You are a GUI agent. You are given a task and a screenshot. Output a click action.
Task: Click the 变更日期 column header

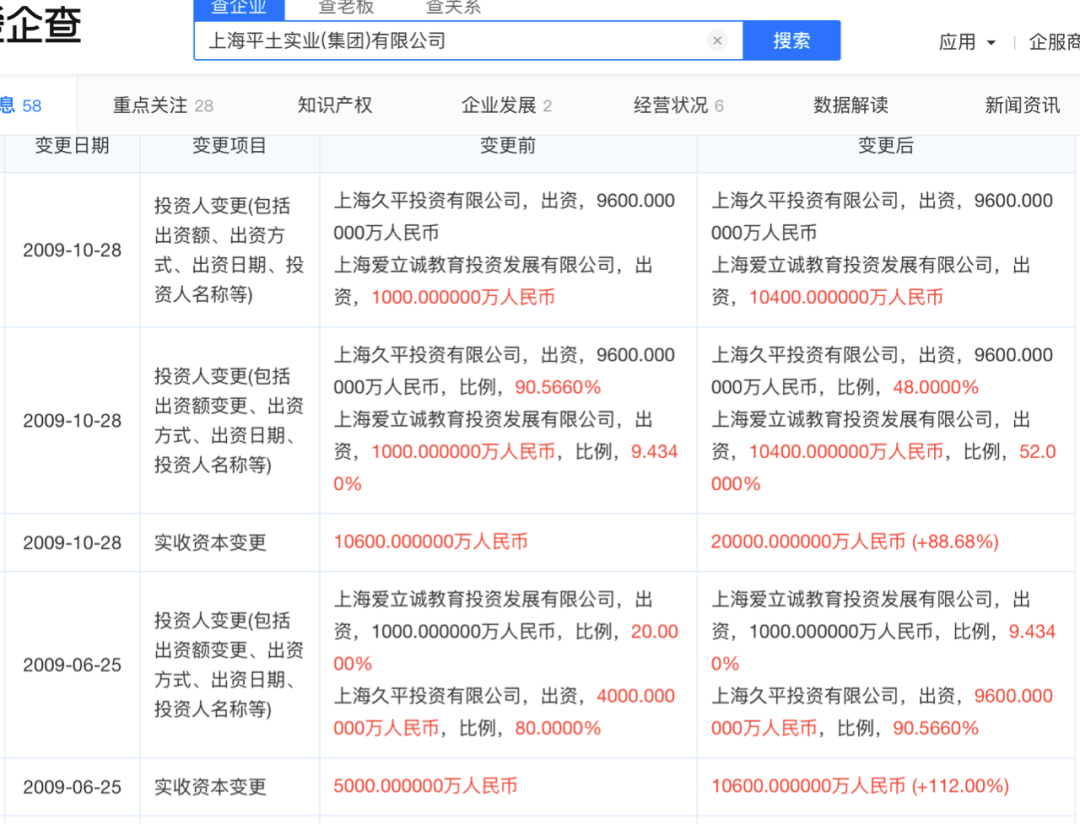click(72, 145)
